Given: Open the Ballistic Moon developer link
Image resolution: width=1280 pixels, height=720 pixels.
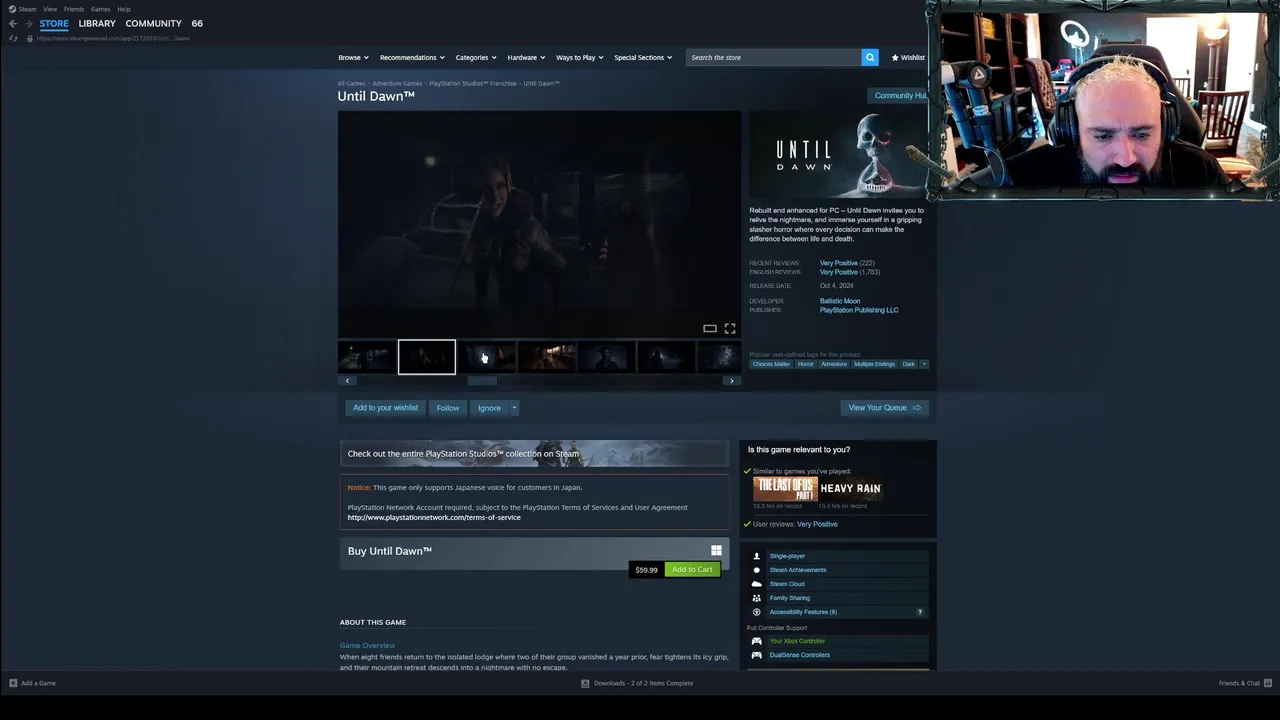Looking at the screenshot, I should [x=840, y=301].
